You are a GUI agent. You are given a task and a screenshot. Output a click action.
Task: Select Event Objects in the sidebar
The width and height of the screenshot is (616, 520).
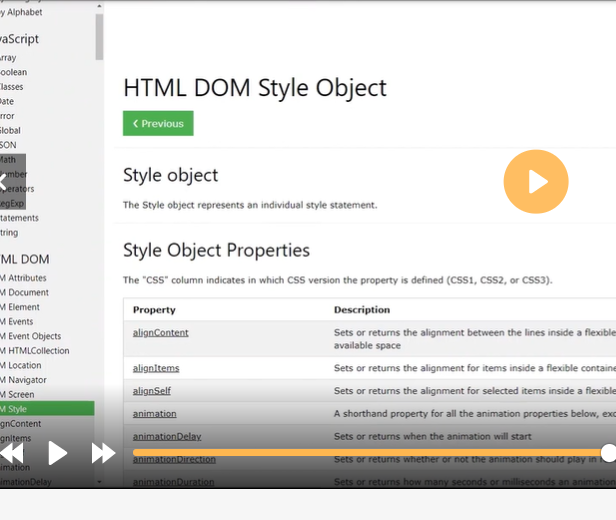pos(33,336)
